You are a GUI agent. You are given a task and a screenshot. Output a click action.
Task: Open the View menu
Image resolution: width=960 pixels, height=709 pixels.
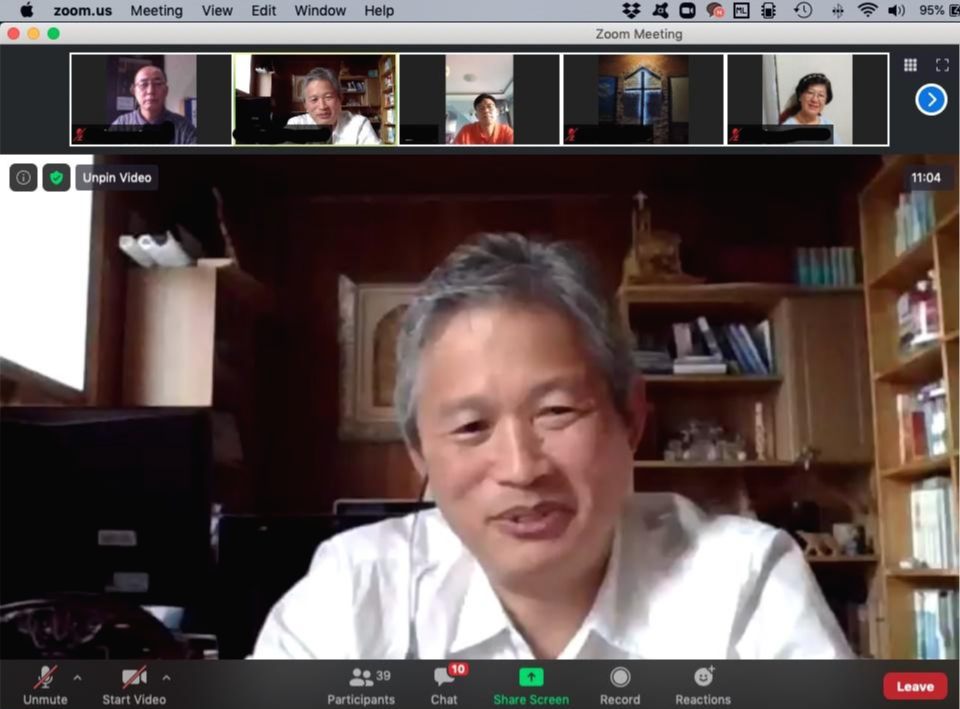[217, 10]
